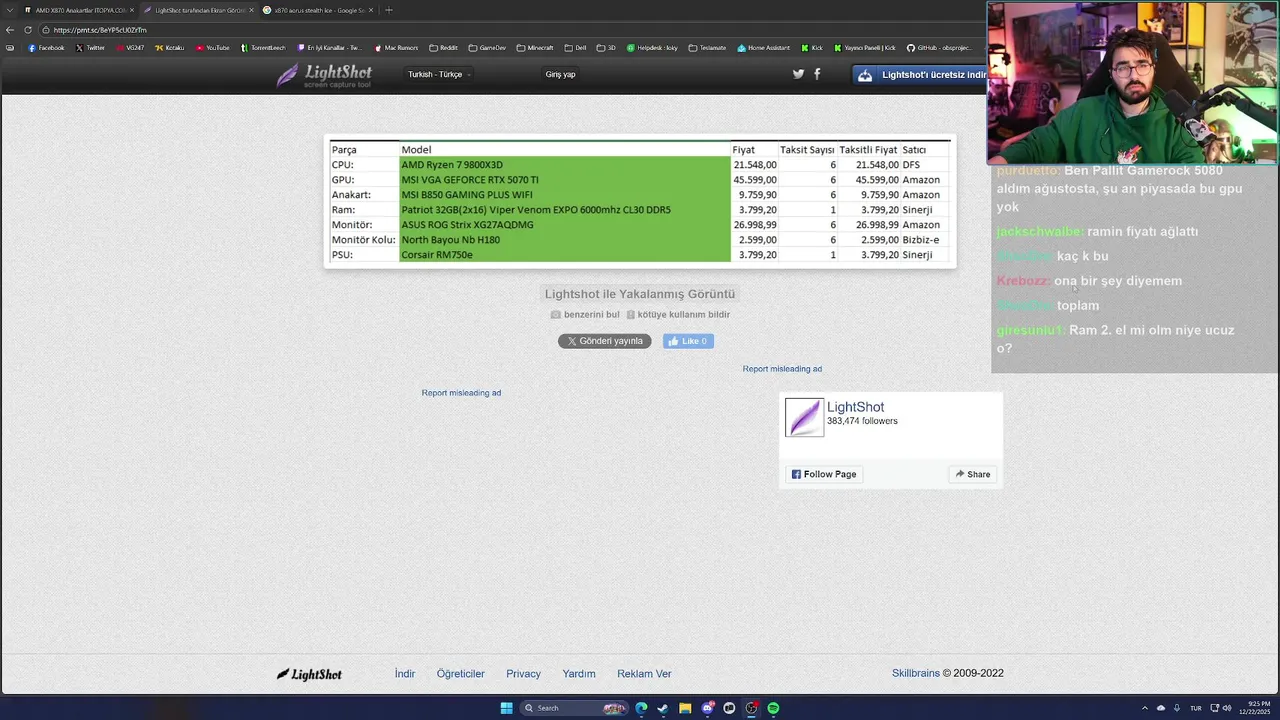Open the Home Assistant bookmark
Viewport: 1280px width, 720px height.
point(764,48)
